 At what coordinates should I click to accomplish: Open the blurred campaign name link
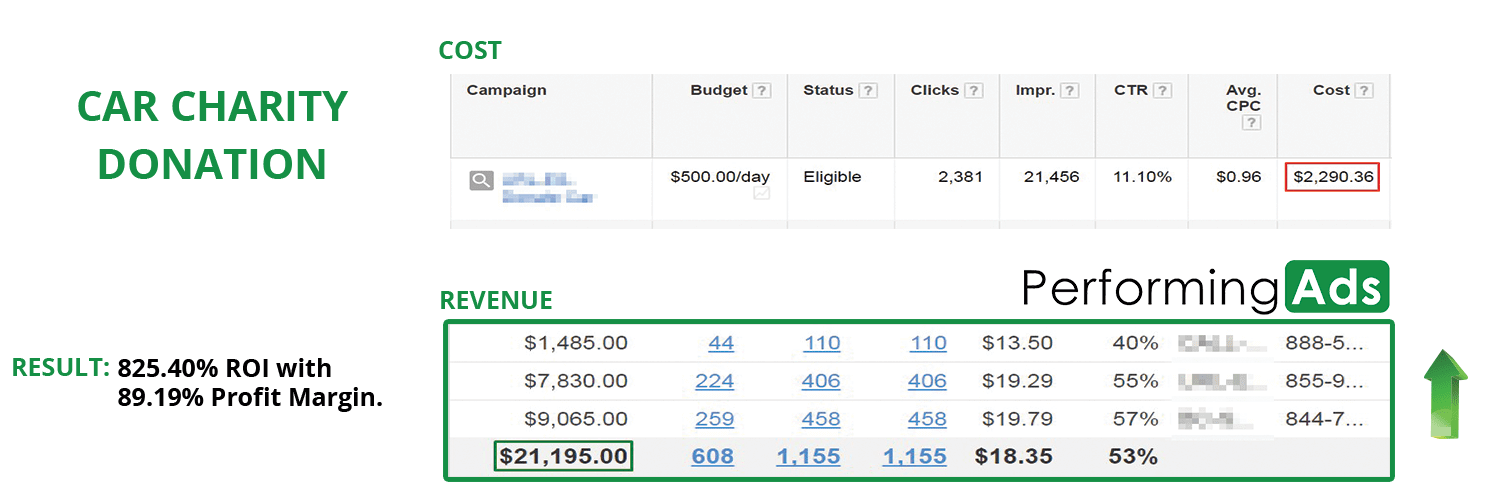pyautogui.click(x=548, y=188)
